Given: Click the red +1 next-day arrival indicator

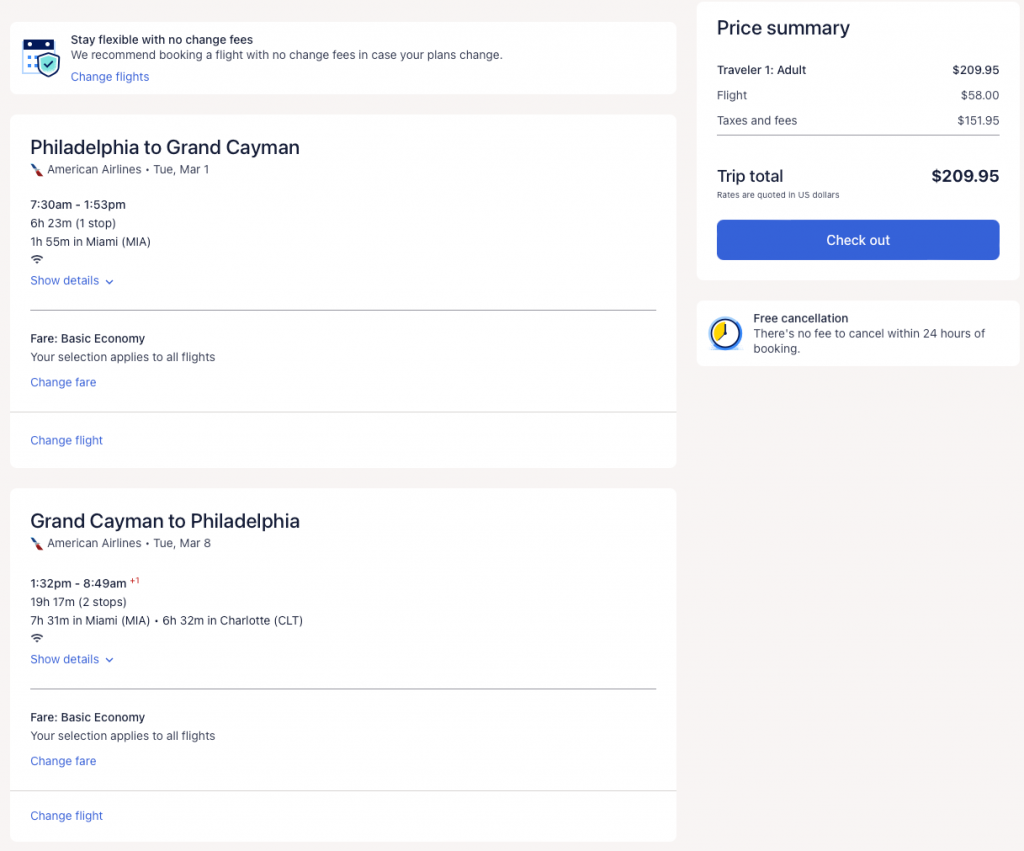Looking at the screenshot, I should coord(135,581).
